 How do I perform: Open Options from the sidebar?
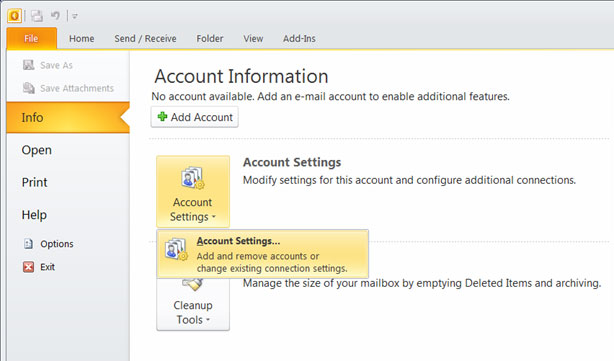pyautogui.click(x=57, y=244)
